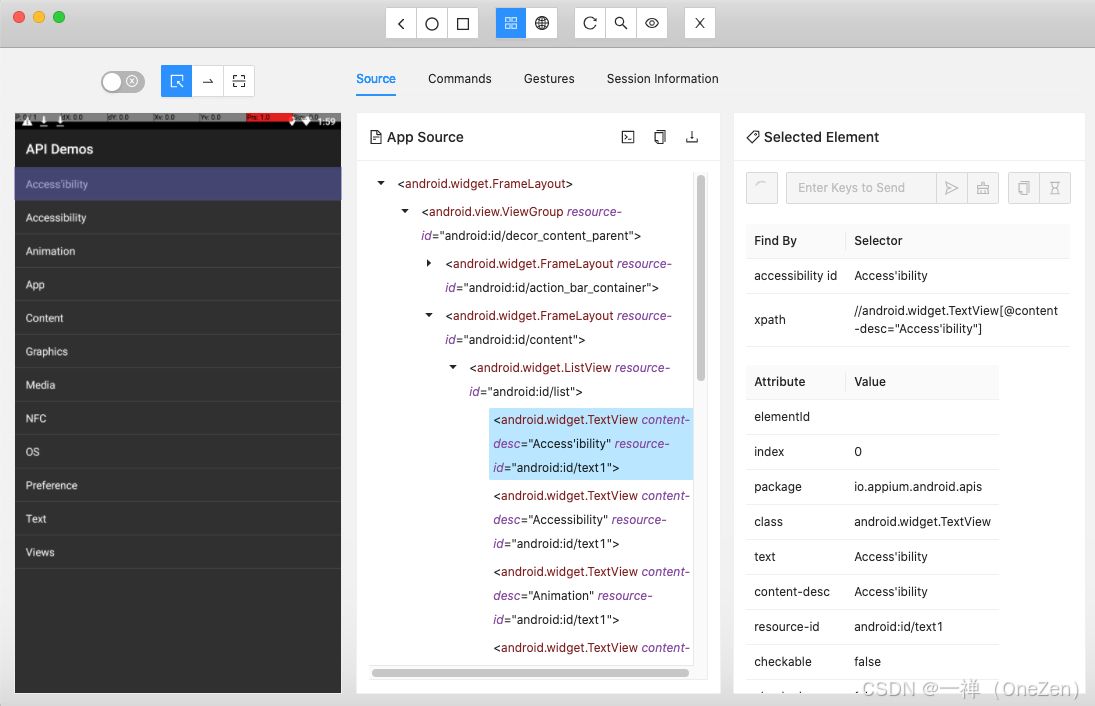Click the io.appium.android.apis package value
Image resolution: width=1095 pixels, height=706 pixels.
[x=918, y=487]
